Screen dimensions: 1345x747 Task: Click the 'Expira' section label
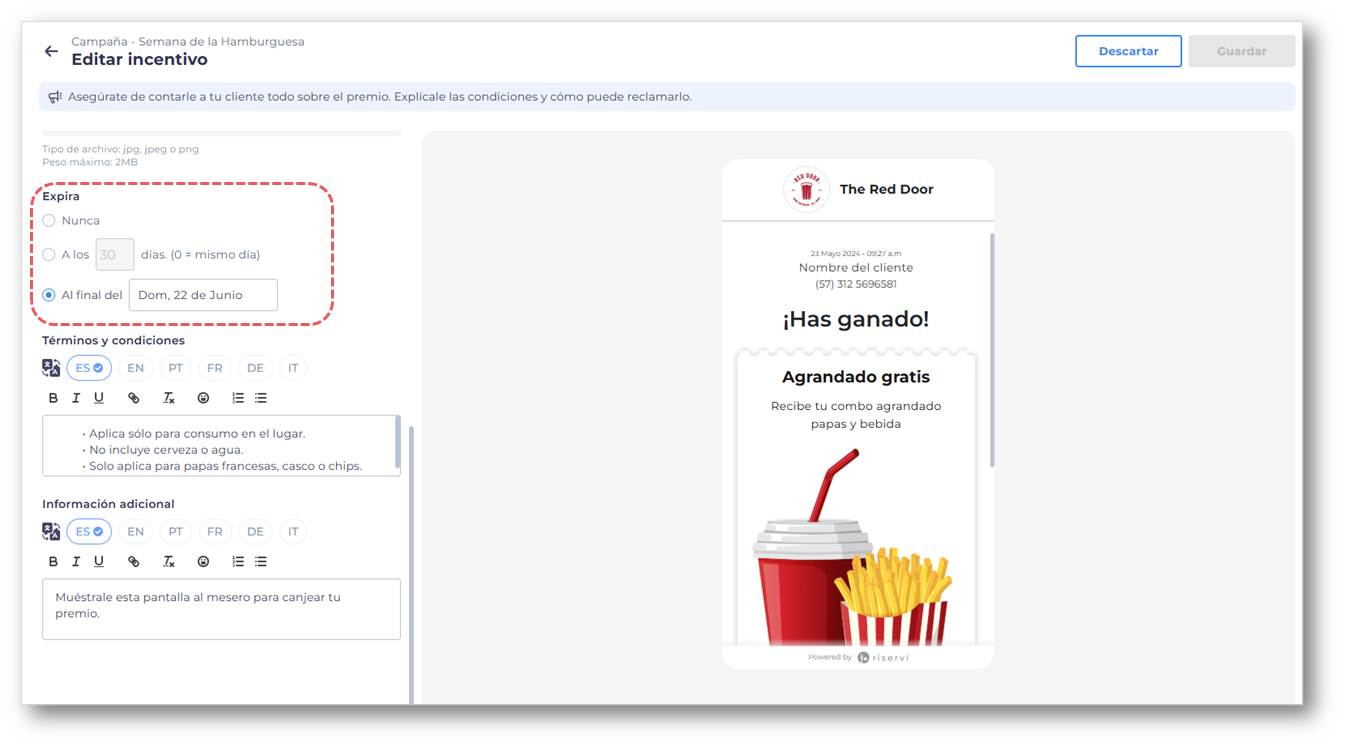(61, 197)
